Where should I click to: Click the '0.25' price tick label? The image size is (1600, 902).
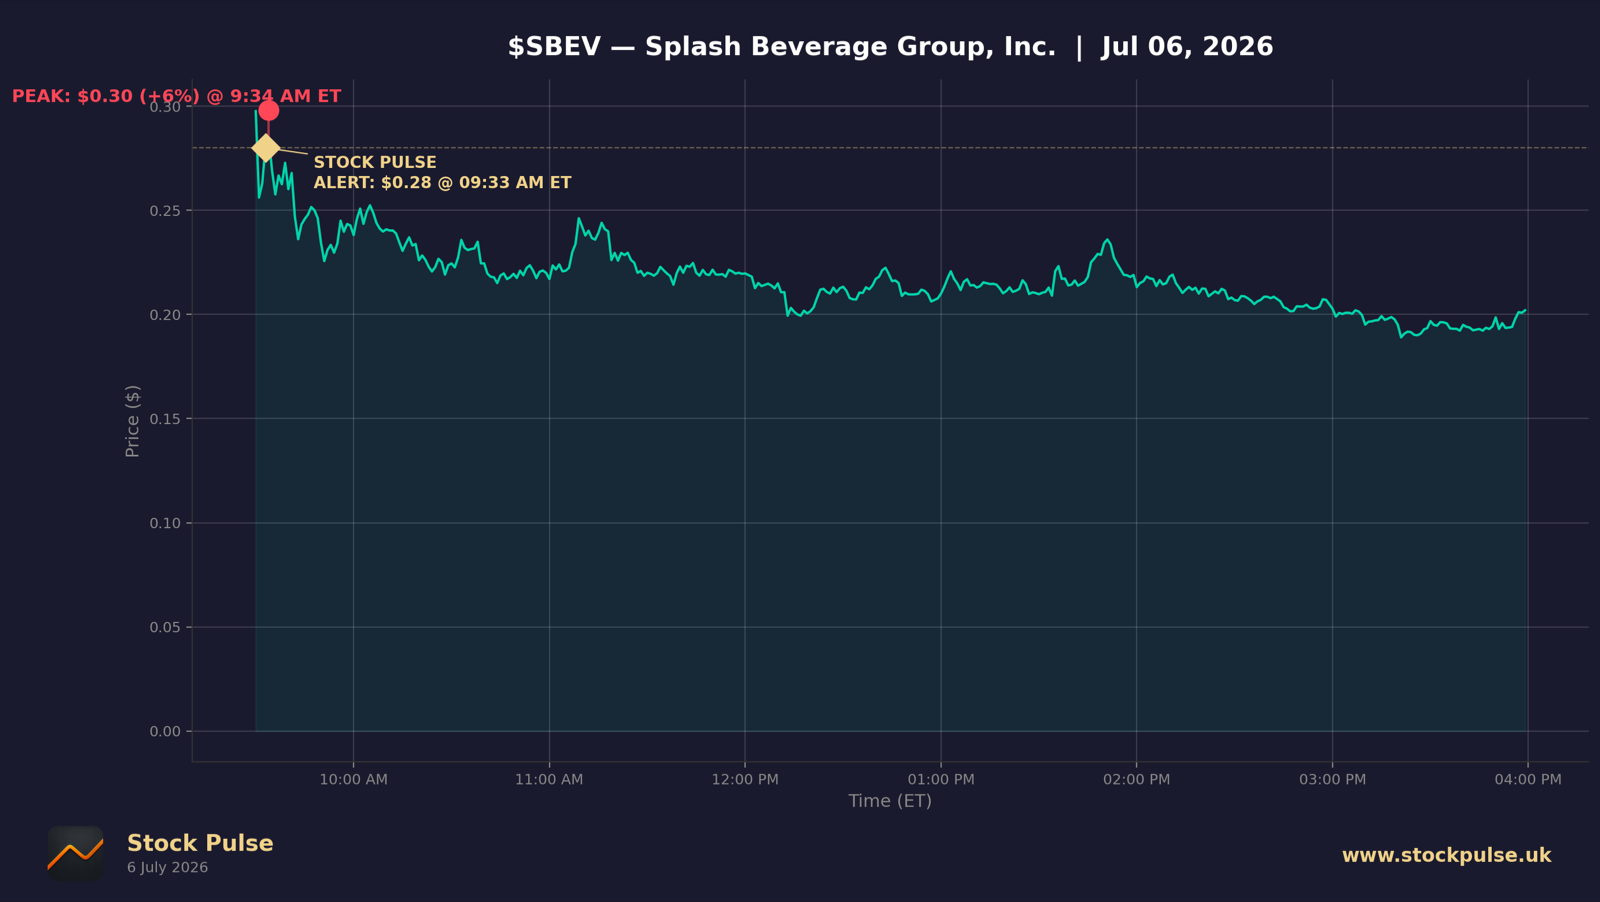(165, 211)
